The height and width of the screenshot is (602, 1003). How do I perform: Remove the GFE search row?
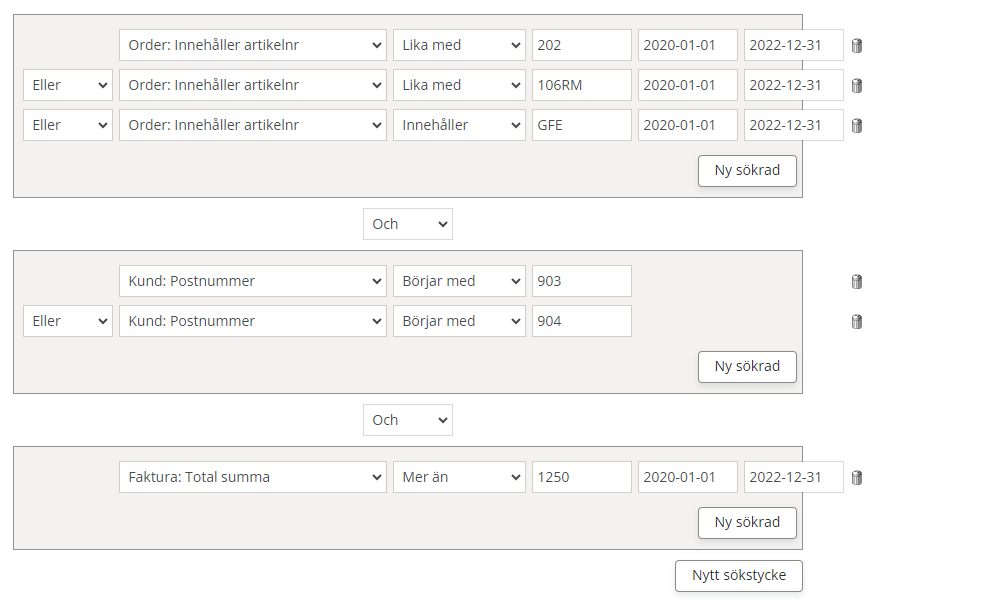pos(857,125)
